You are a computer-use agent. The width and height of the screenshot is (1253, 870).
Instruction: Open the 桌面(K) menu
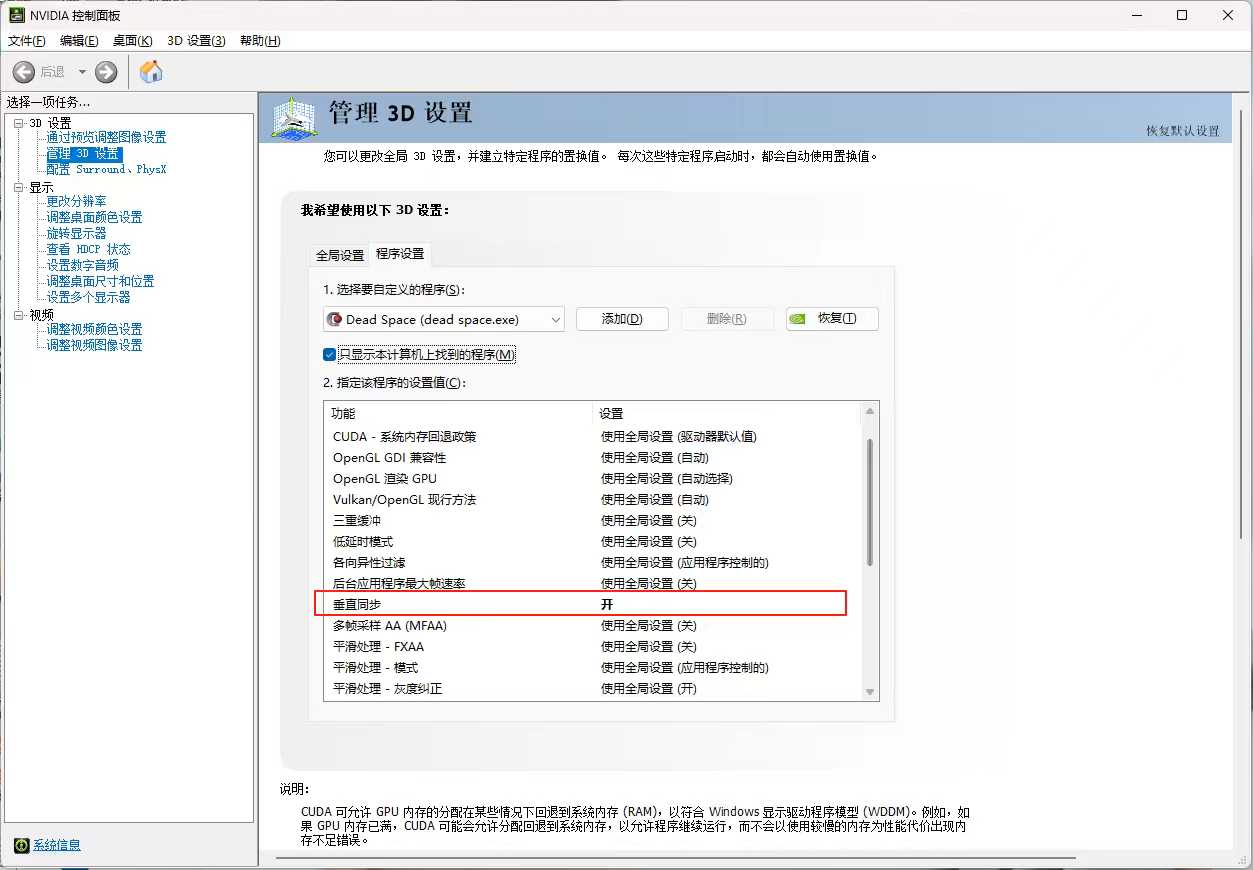(x=133, y=41)
